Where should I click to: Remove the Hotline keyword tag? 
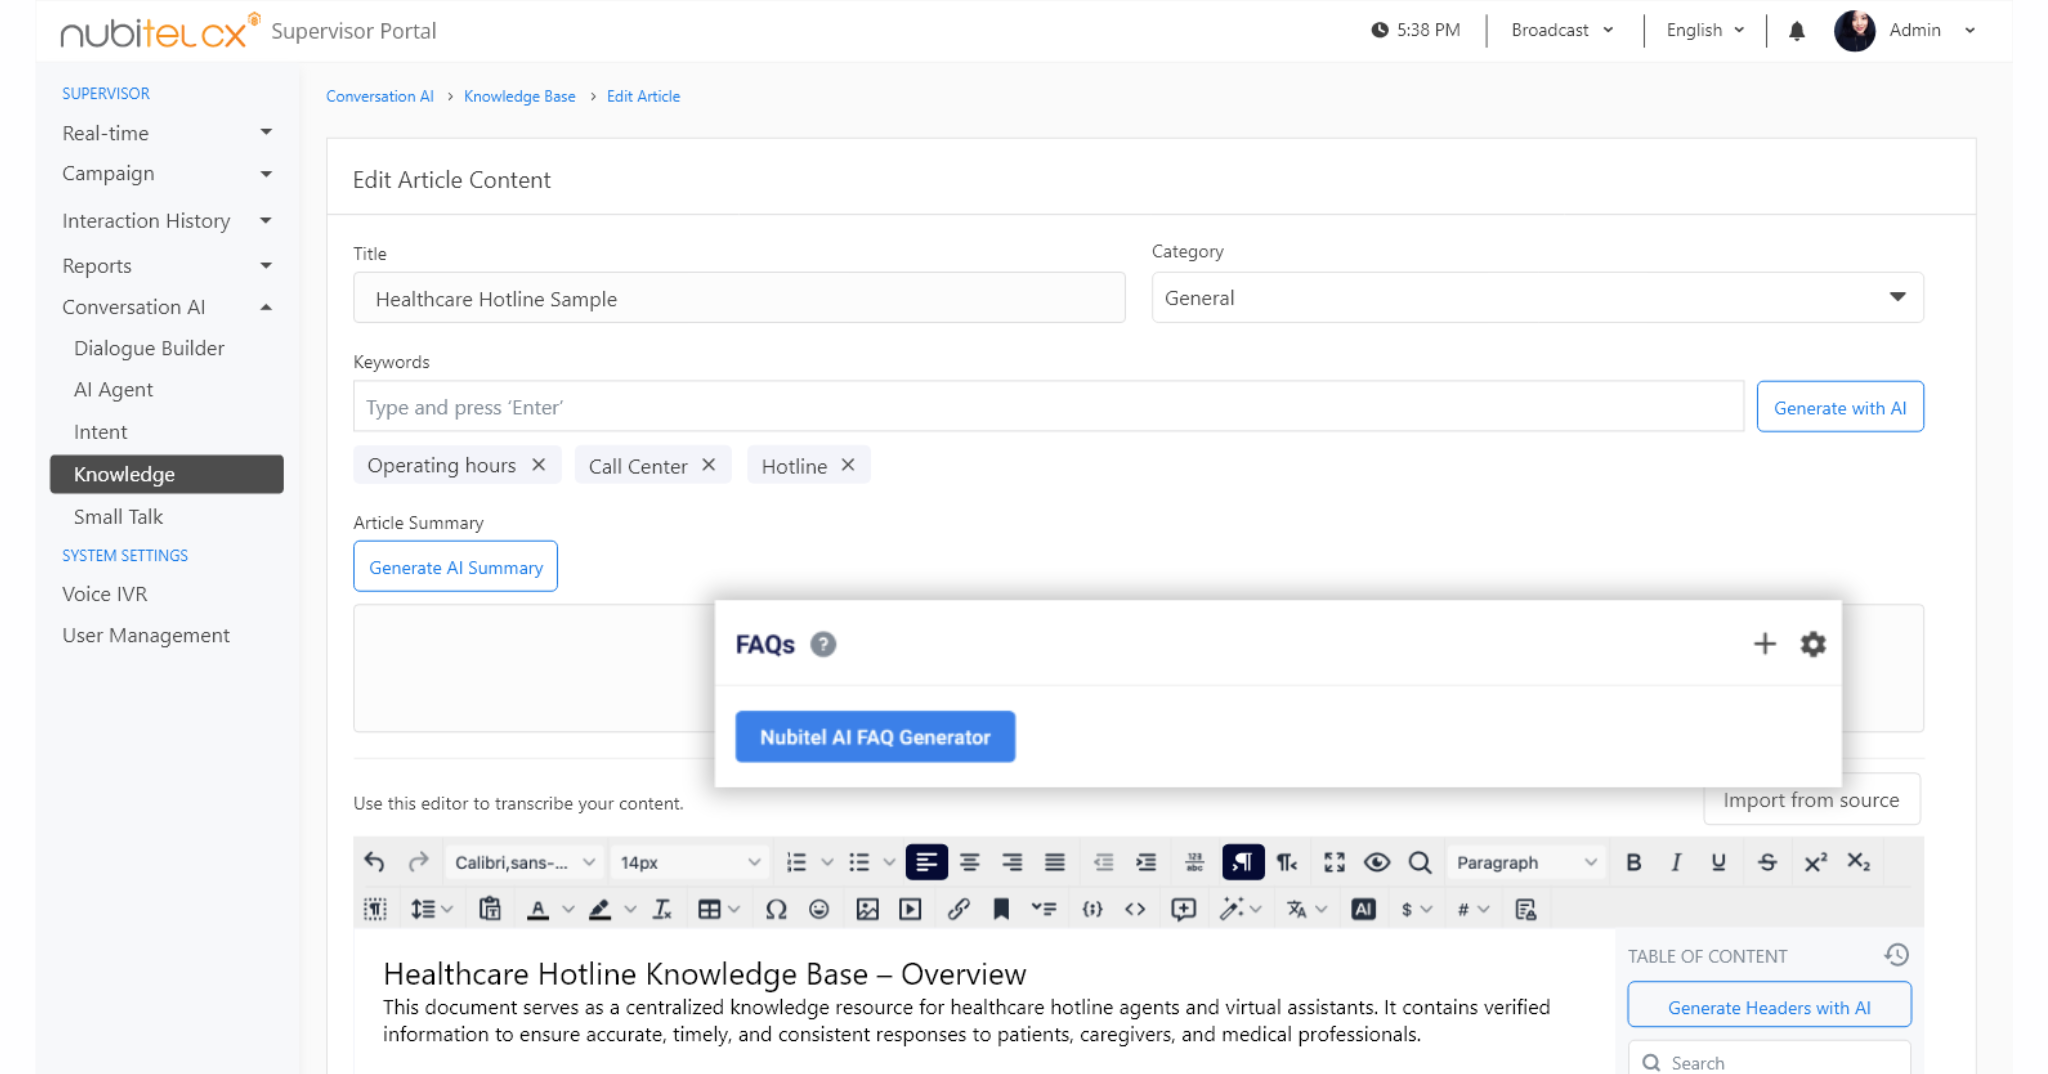[847, 464]
